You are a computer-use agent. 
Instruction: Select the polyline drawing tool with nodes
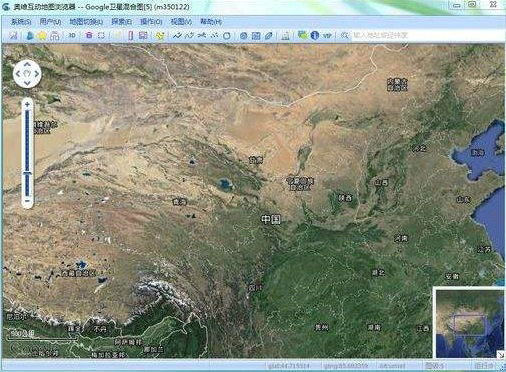(x=190, y=35)
